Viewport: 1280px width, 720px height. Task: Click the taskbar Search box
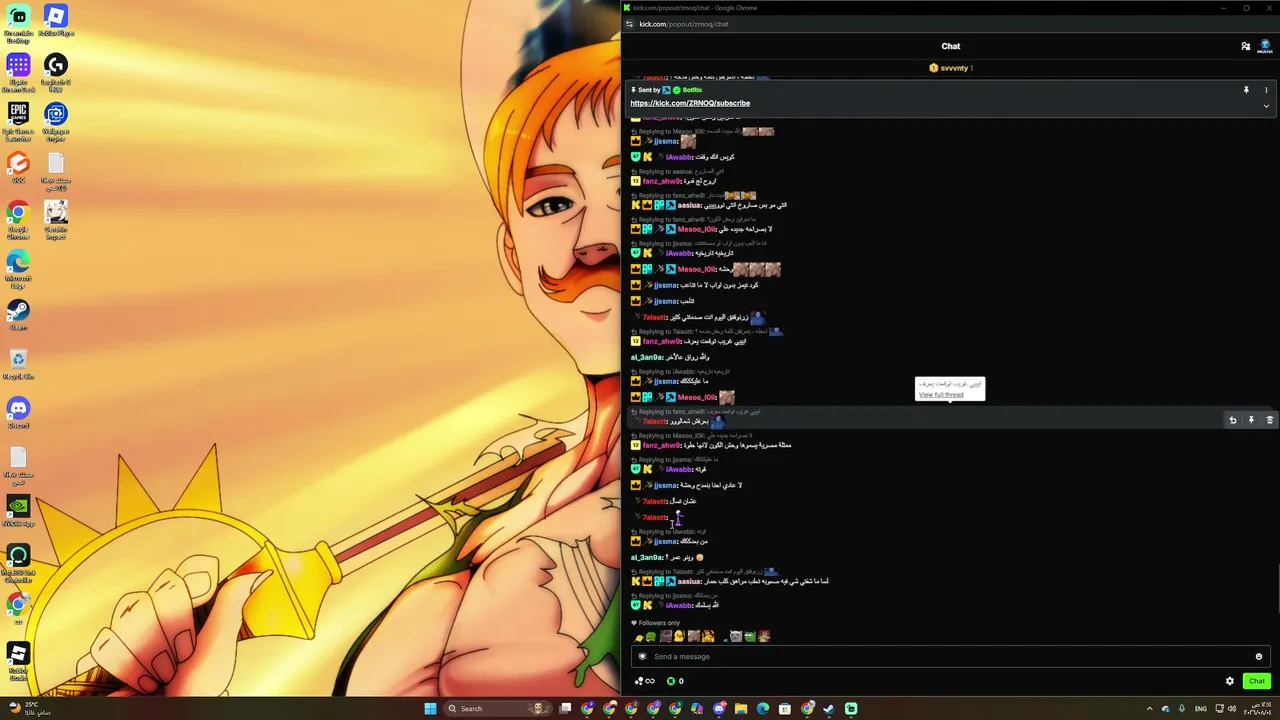[x=500, y=708]
